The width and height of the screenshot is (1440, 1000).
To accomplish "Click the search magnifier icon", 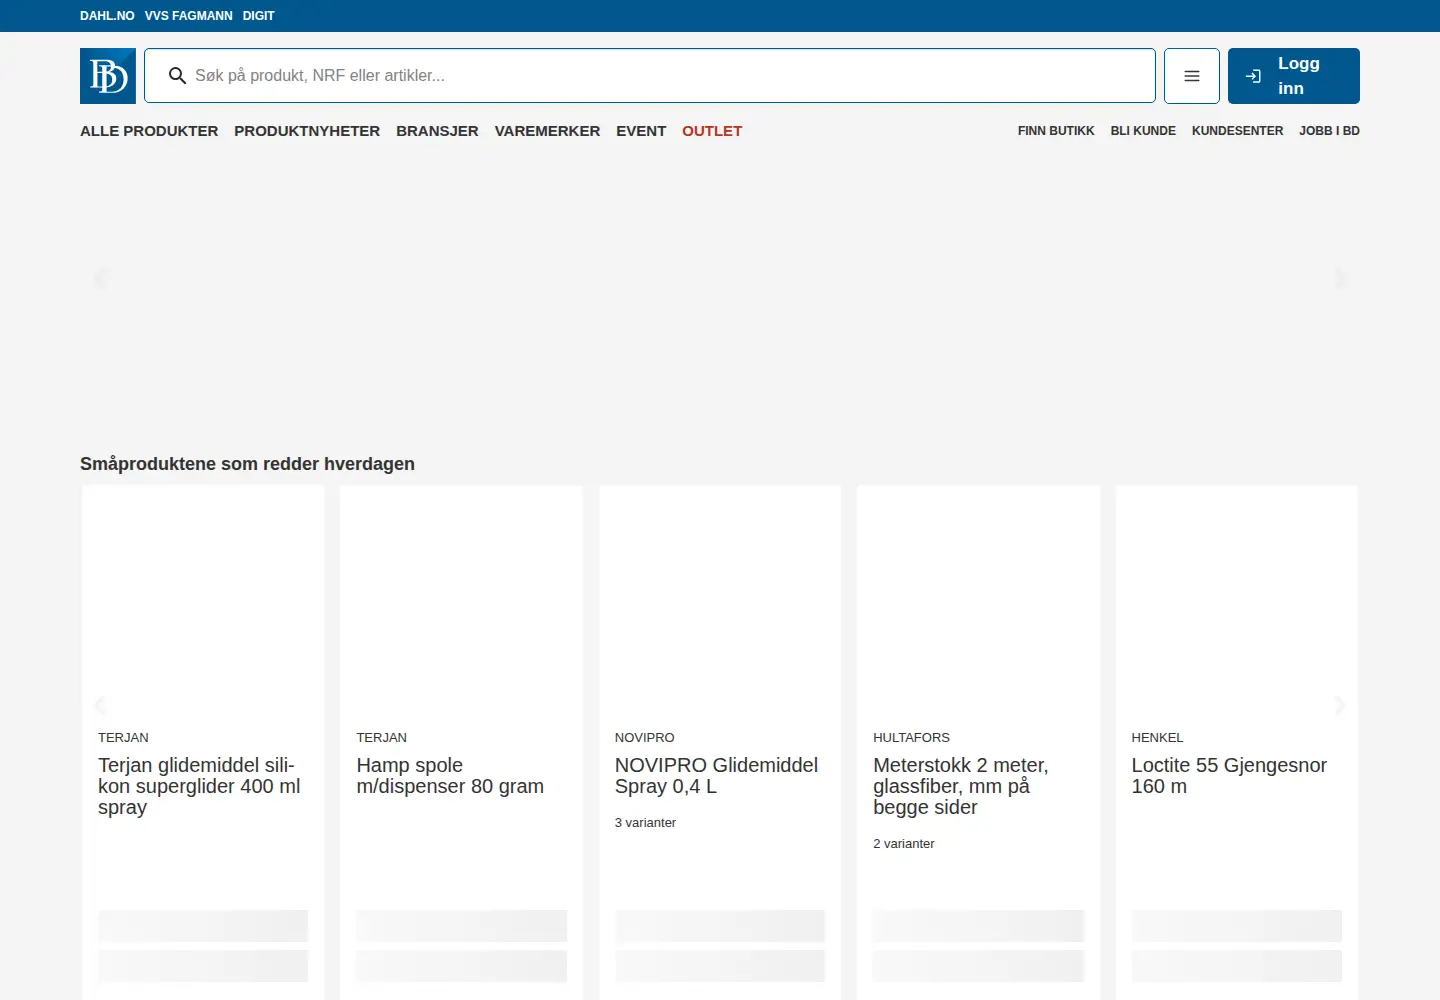I will pyautogui.click(x=177, y=76).
